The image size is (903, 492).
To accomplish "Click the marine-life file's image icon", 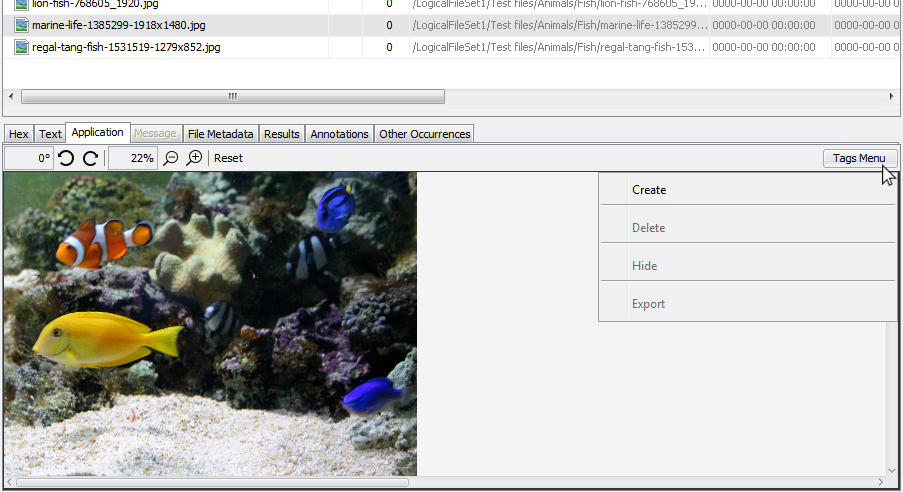I will click(21, 25).
